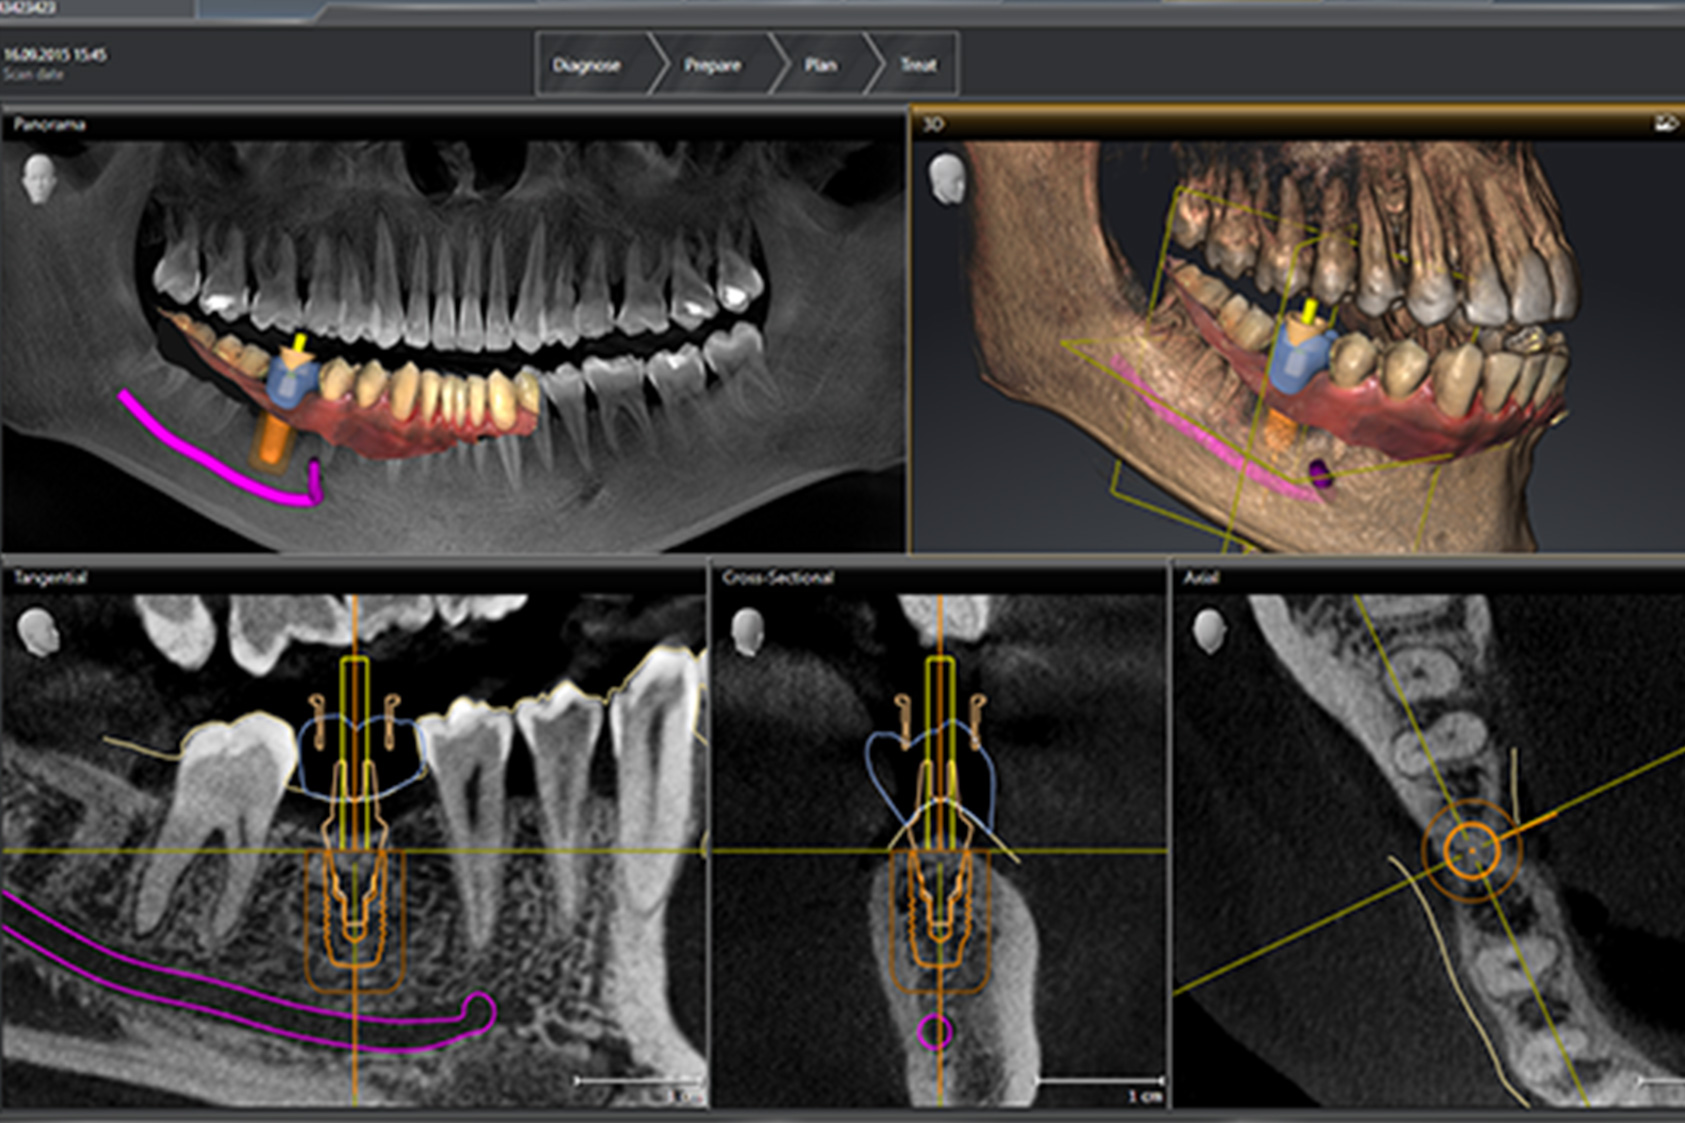The width and height of the screenshot is (1685, 1123).
Task: Select the magenta nerve canal circle in Cross-Sectional view
Action: coord(935,1031)
